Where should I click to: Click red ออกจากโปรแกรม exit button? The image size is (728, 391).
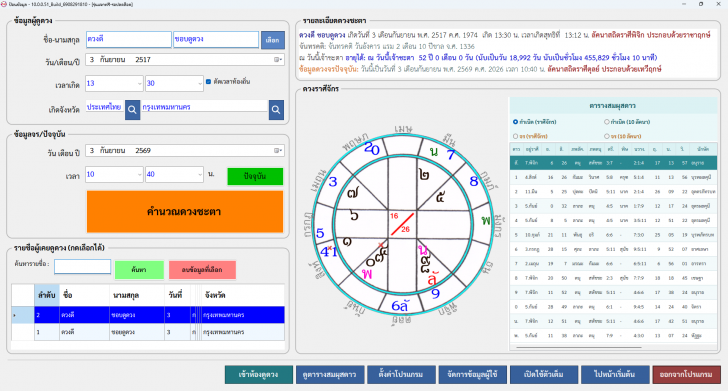pos(686,374)
